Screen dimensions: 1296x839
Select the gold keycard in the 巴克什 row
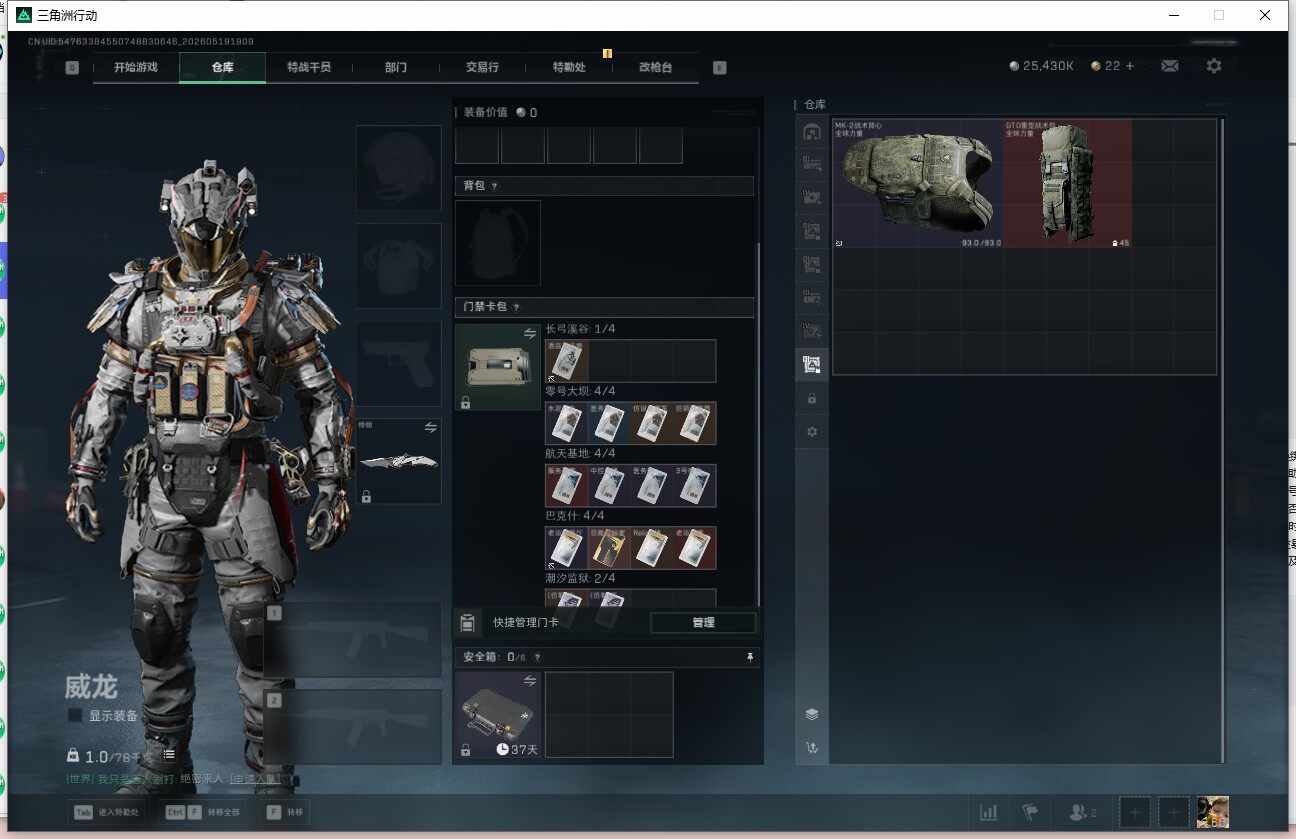tap(609, 547)
